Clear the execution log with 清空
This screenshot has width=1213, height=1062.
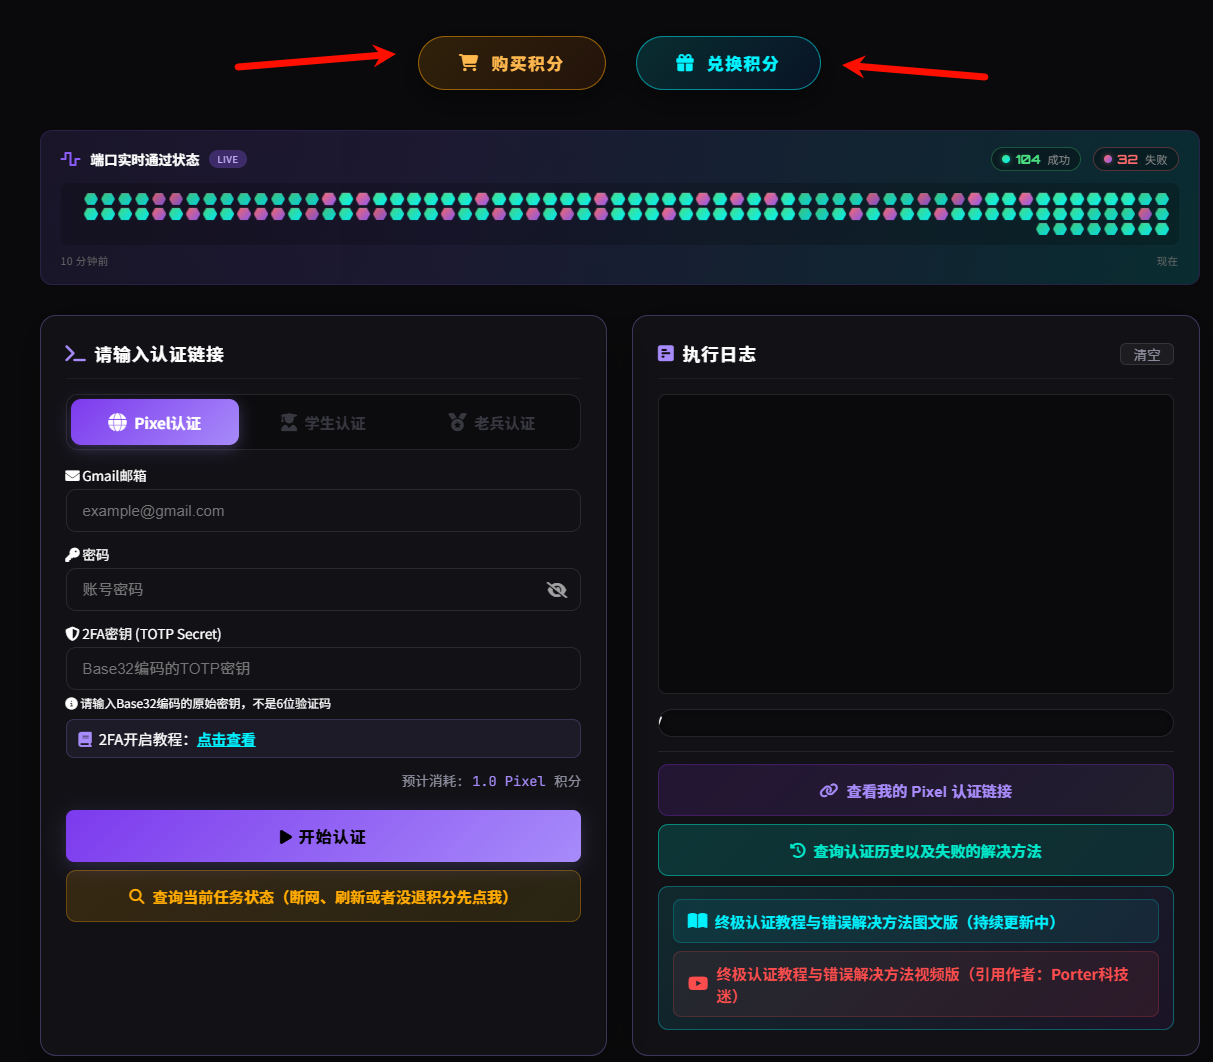(x=1147, y=355)
